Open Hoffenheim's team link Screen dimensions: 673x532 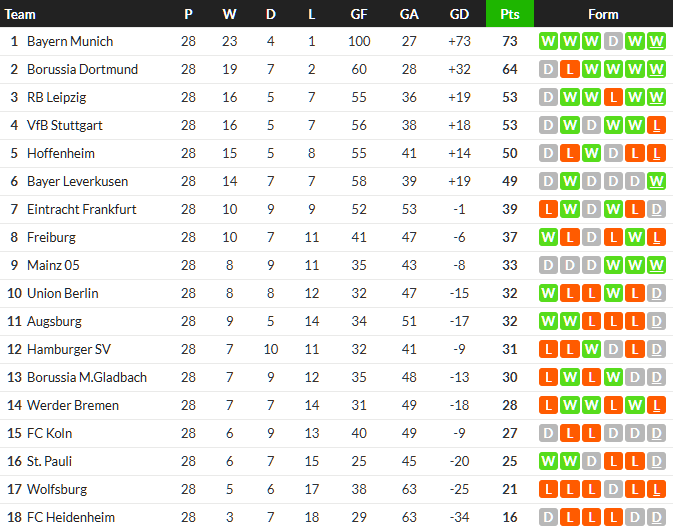click(61, 154)
